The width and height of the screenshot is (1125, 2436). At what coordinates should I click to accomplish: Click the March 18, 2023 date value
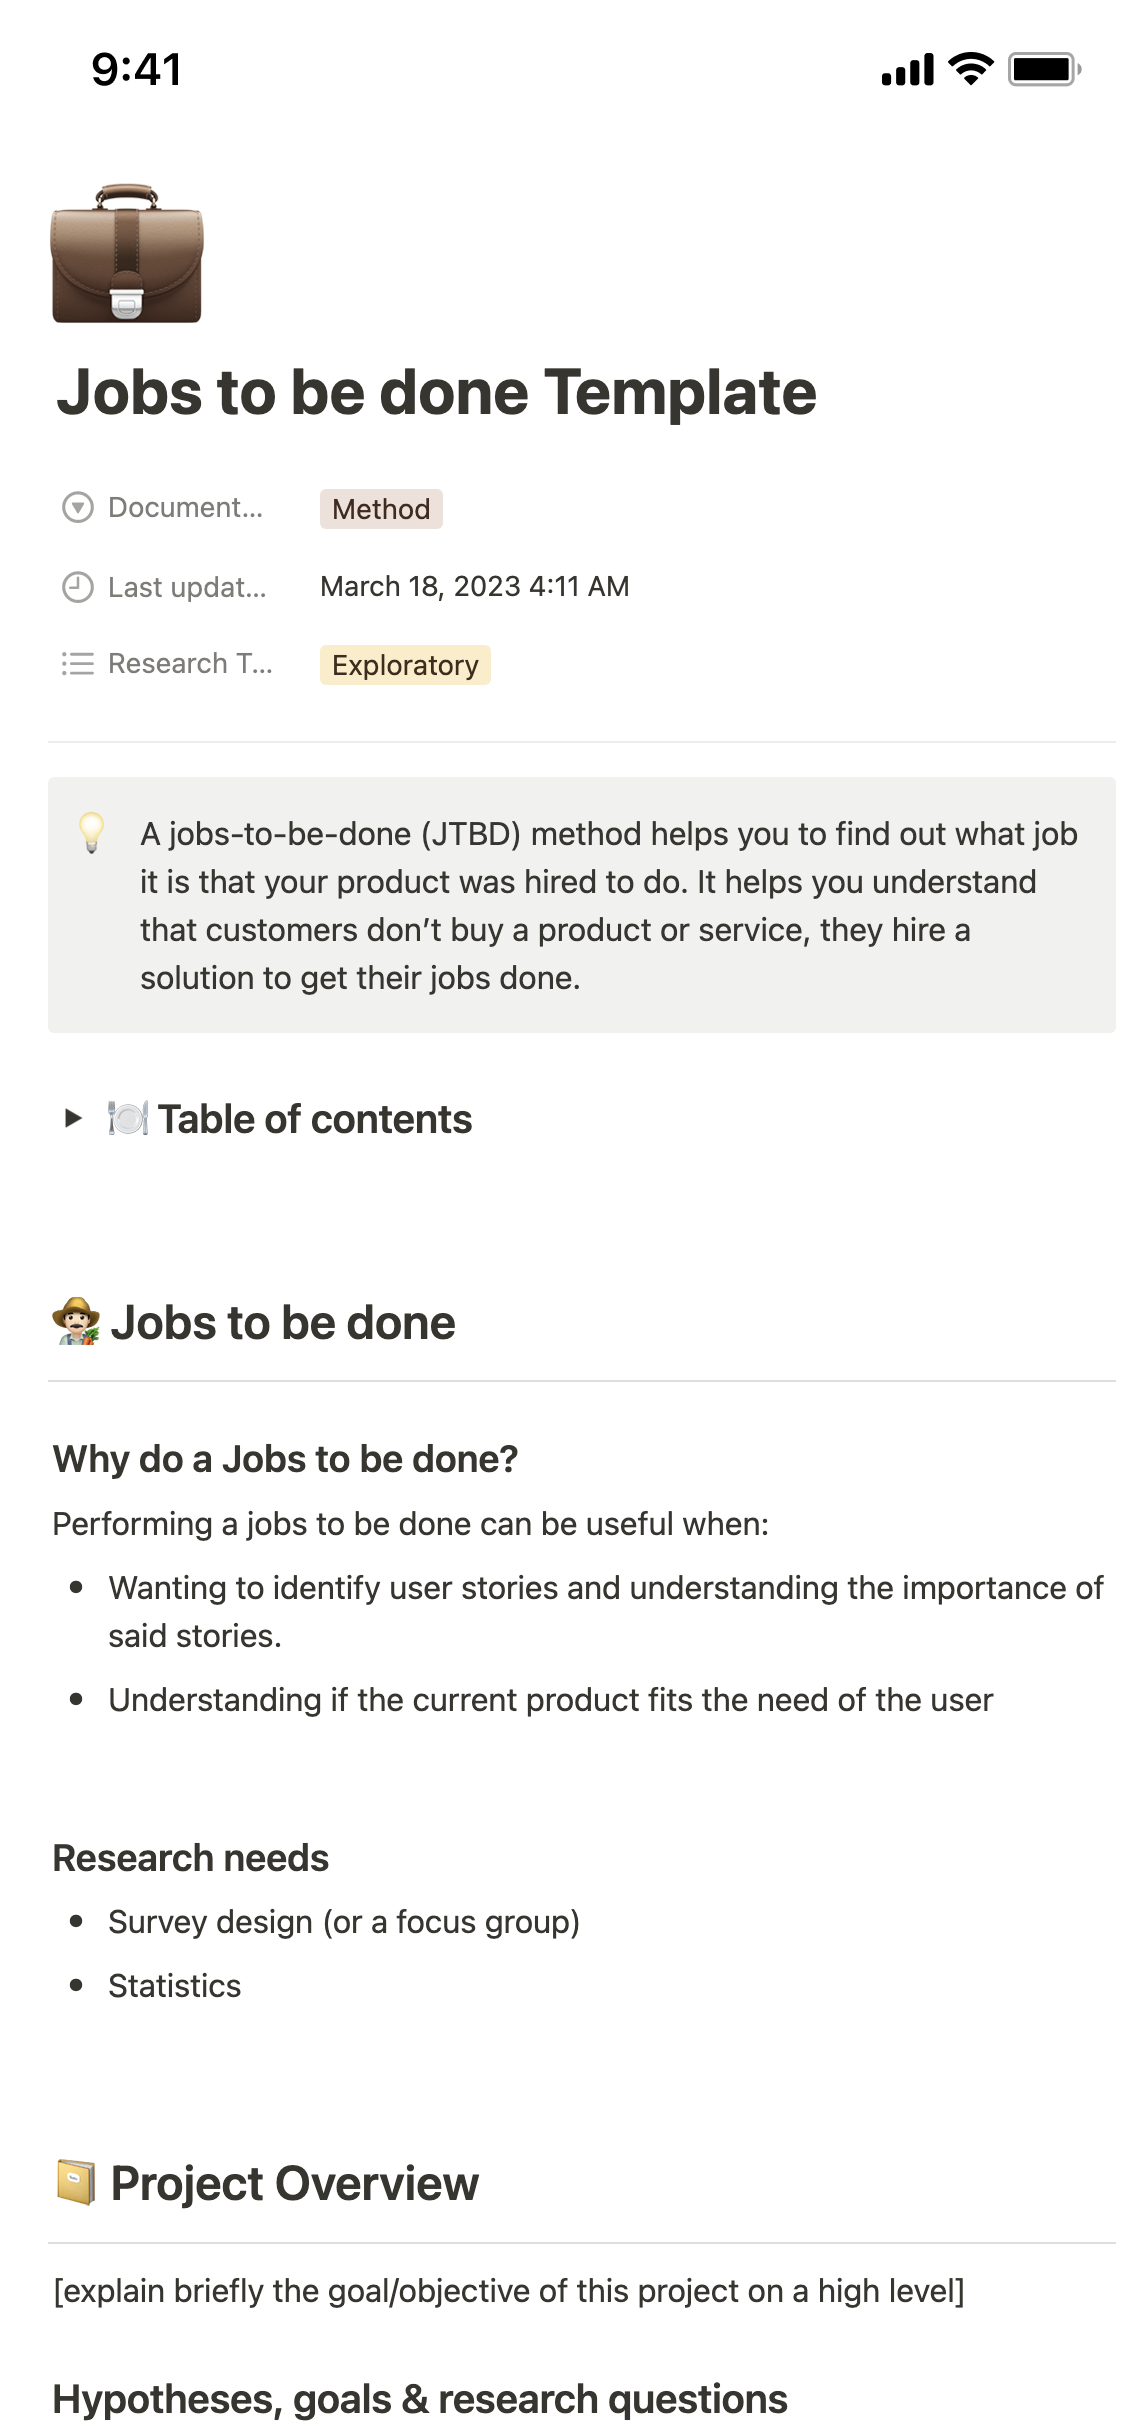pyautogui.click(x=474, y=586)
